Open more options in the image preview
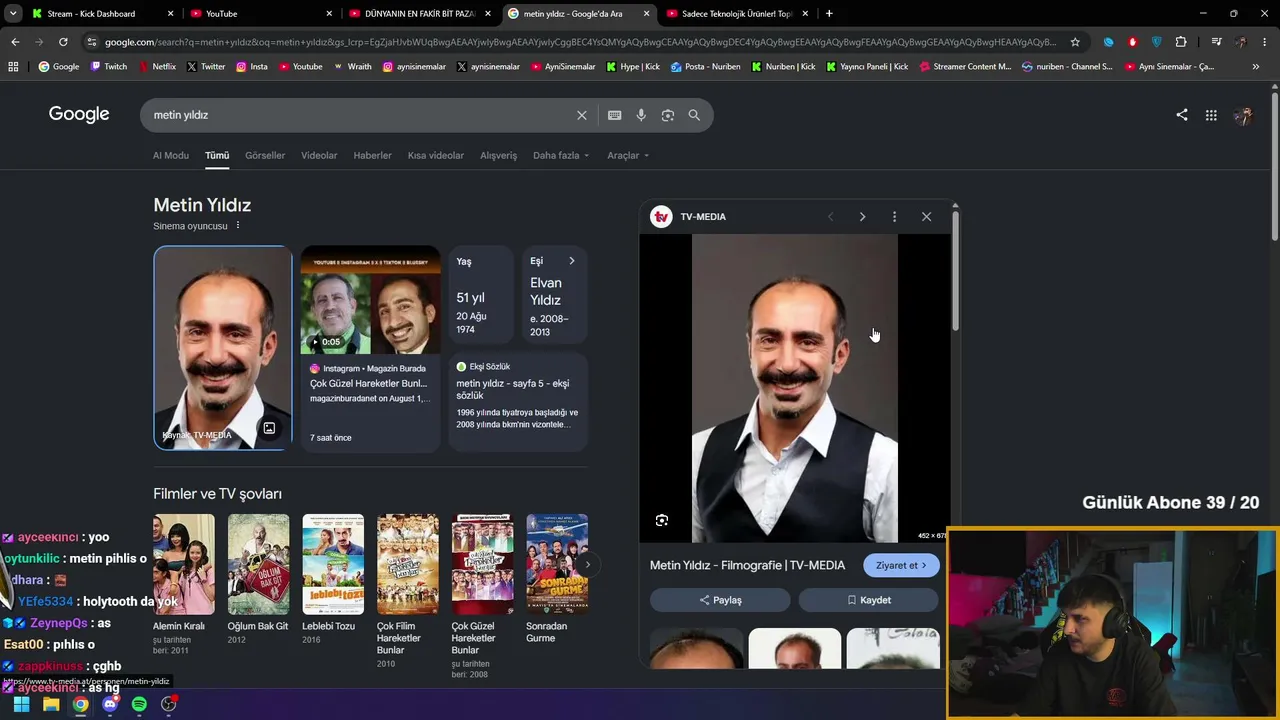 coord(894,217)
